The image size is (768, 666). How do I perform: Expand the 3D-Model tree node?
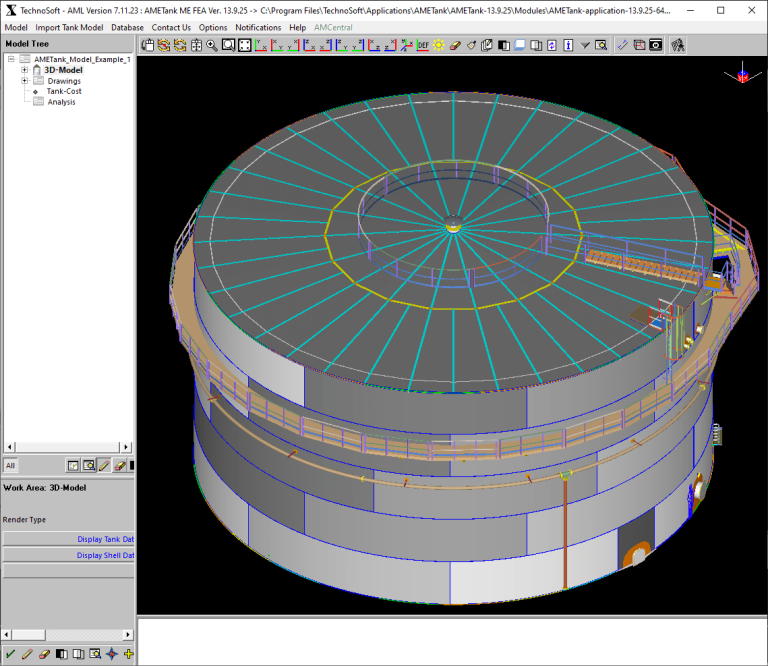click(24, 70)
